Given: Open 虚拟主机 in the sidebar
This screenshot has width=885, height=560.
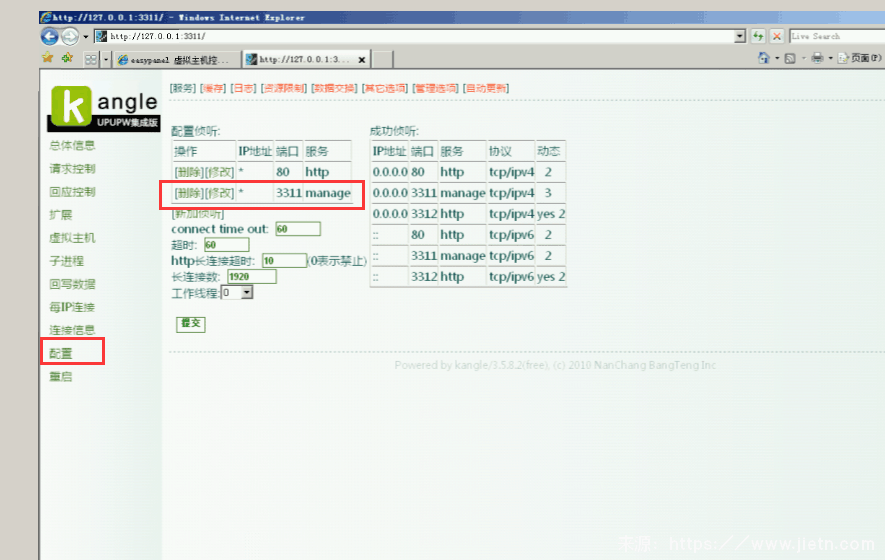Looking at the screenshot, I should point(72,238).
